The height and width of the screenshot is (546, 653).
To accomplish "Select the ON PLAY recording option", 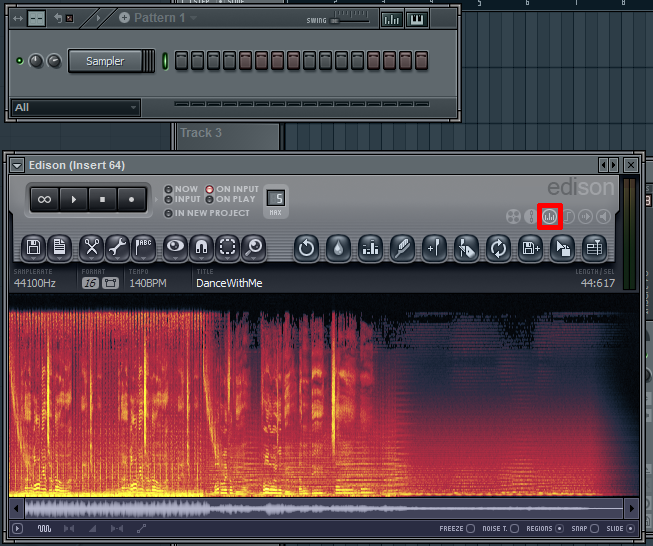I will click(x=230, y=199).
